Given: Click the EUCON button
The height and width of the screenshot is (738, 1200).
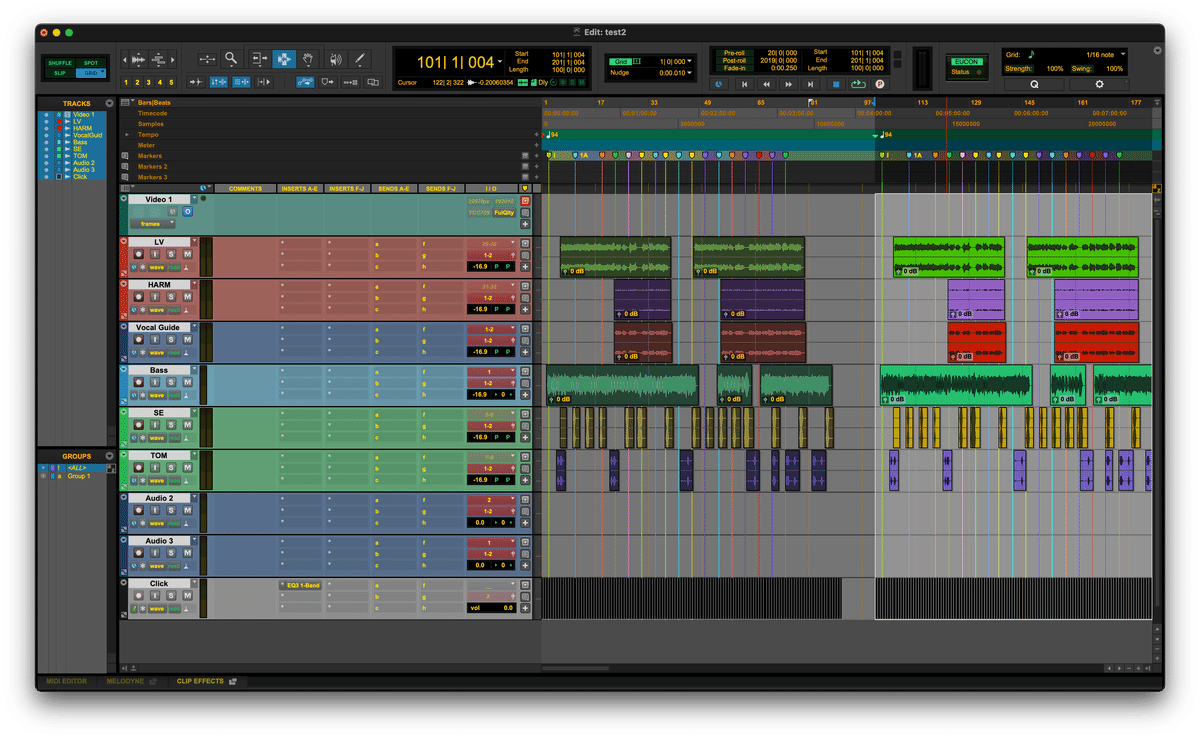Looking at the screenshot, I should point(966,62).
